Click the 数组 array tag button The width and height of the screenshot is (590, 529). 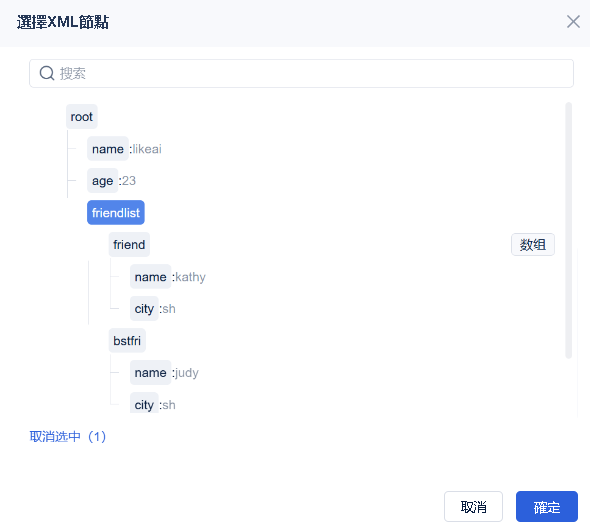(533, 245)
